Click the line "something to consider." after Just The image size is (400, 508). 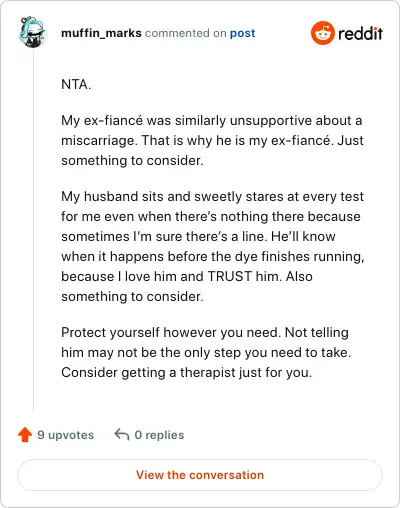(x=132, y=161)
